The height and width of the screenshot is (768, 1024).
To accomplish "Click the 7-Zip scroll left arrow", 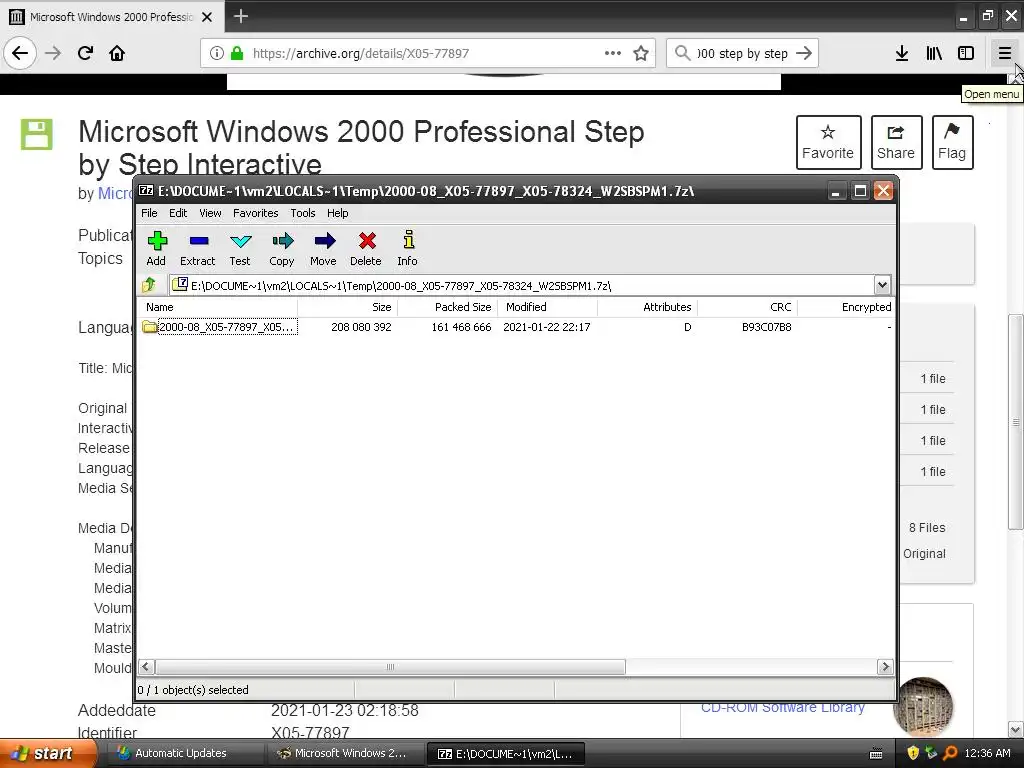I will pos(146,667).
